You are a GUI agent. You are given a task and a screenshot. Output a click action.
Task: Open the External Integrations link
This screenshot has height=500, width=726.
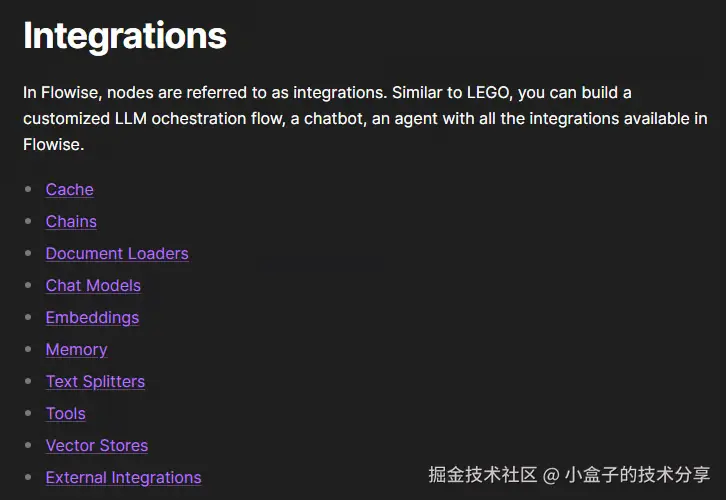coord(123,478)
